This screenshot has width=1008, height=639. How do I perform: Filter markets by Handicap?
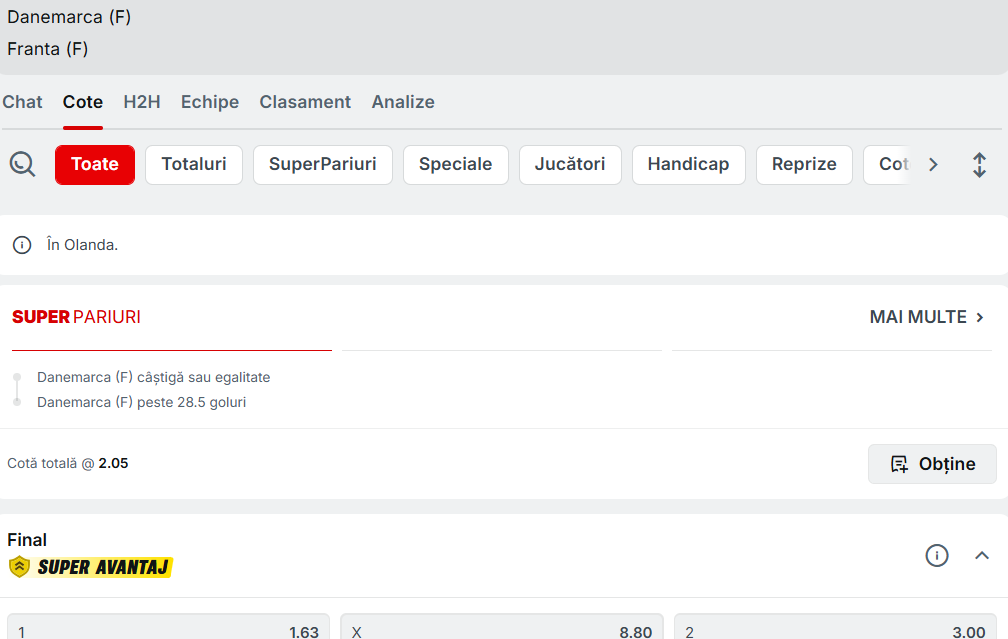coord(688,165)
